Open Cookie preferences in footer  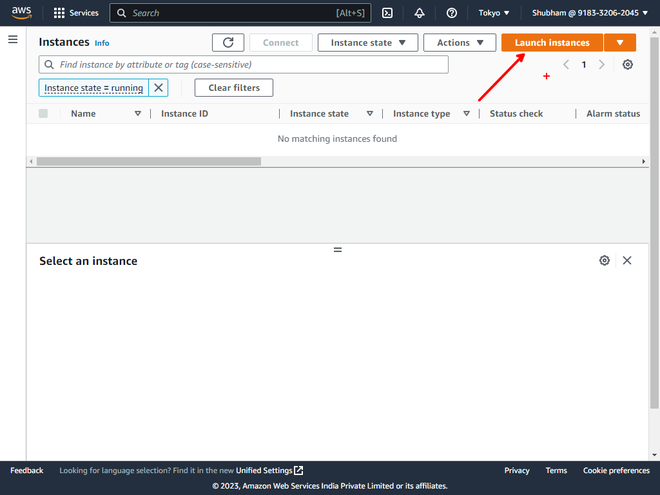(x=616, y=470)
